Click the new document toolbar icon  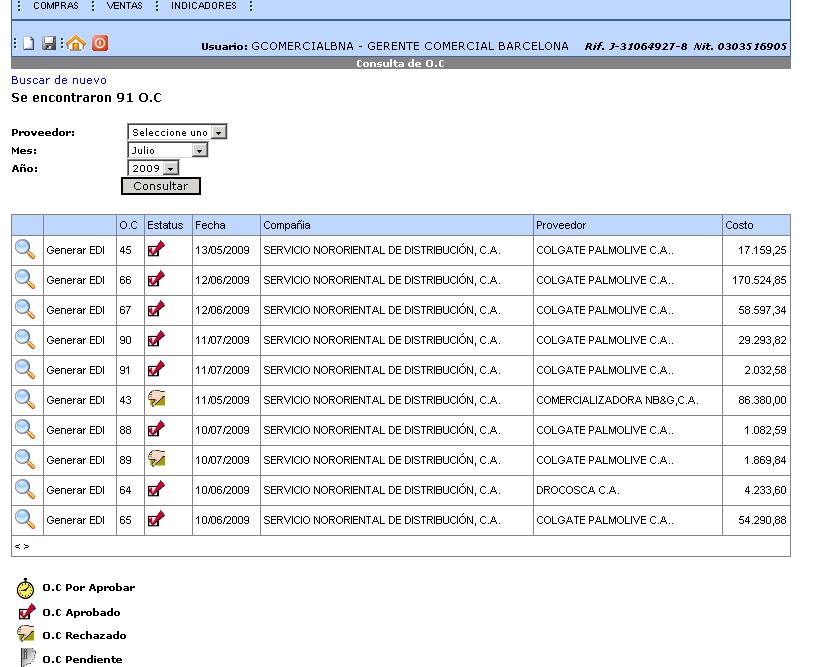point(29,43)
